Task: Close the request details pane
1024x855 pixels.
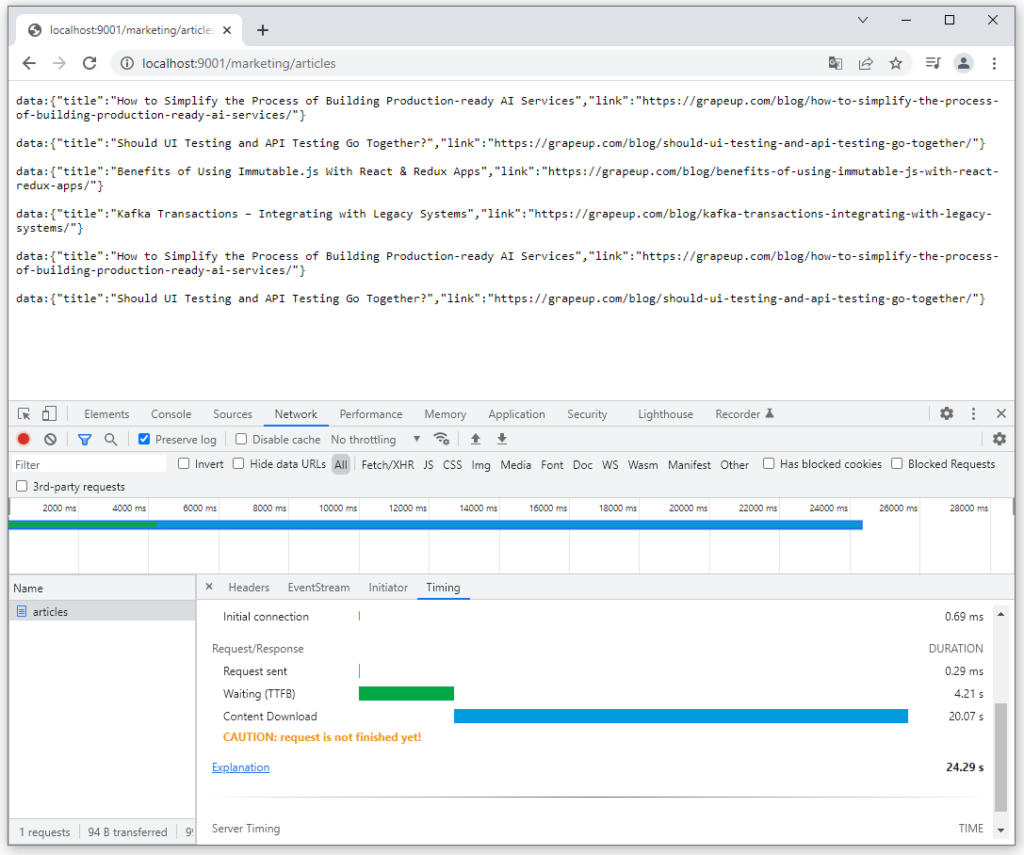Action: click(209, 587)
